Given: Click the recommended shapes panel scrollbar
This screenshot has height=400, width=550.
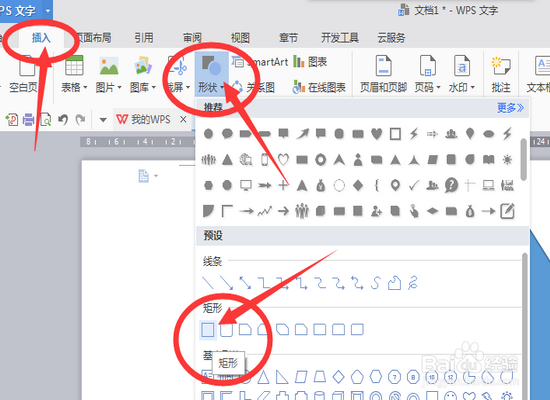Looking at the screenshot, I should [x=524, y=160].
